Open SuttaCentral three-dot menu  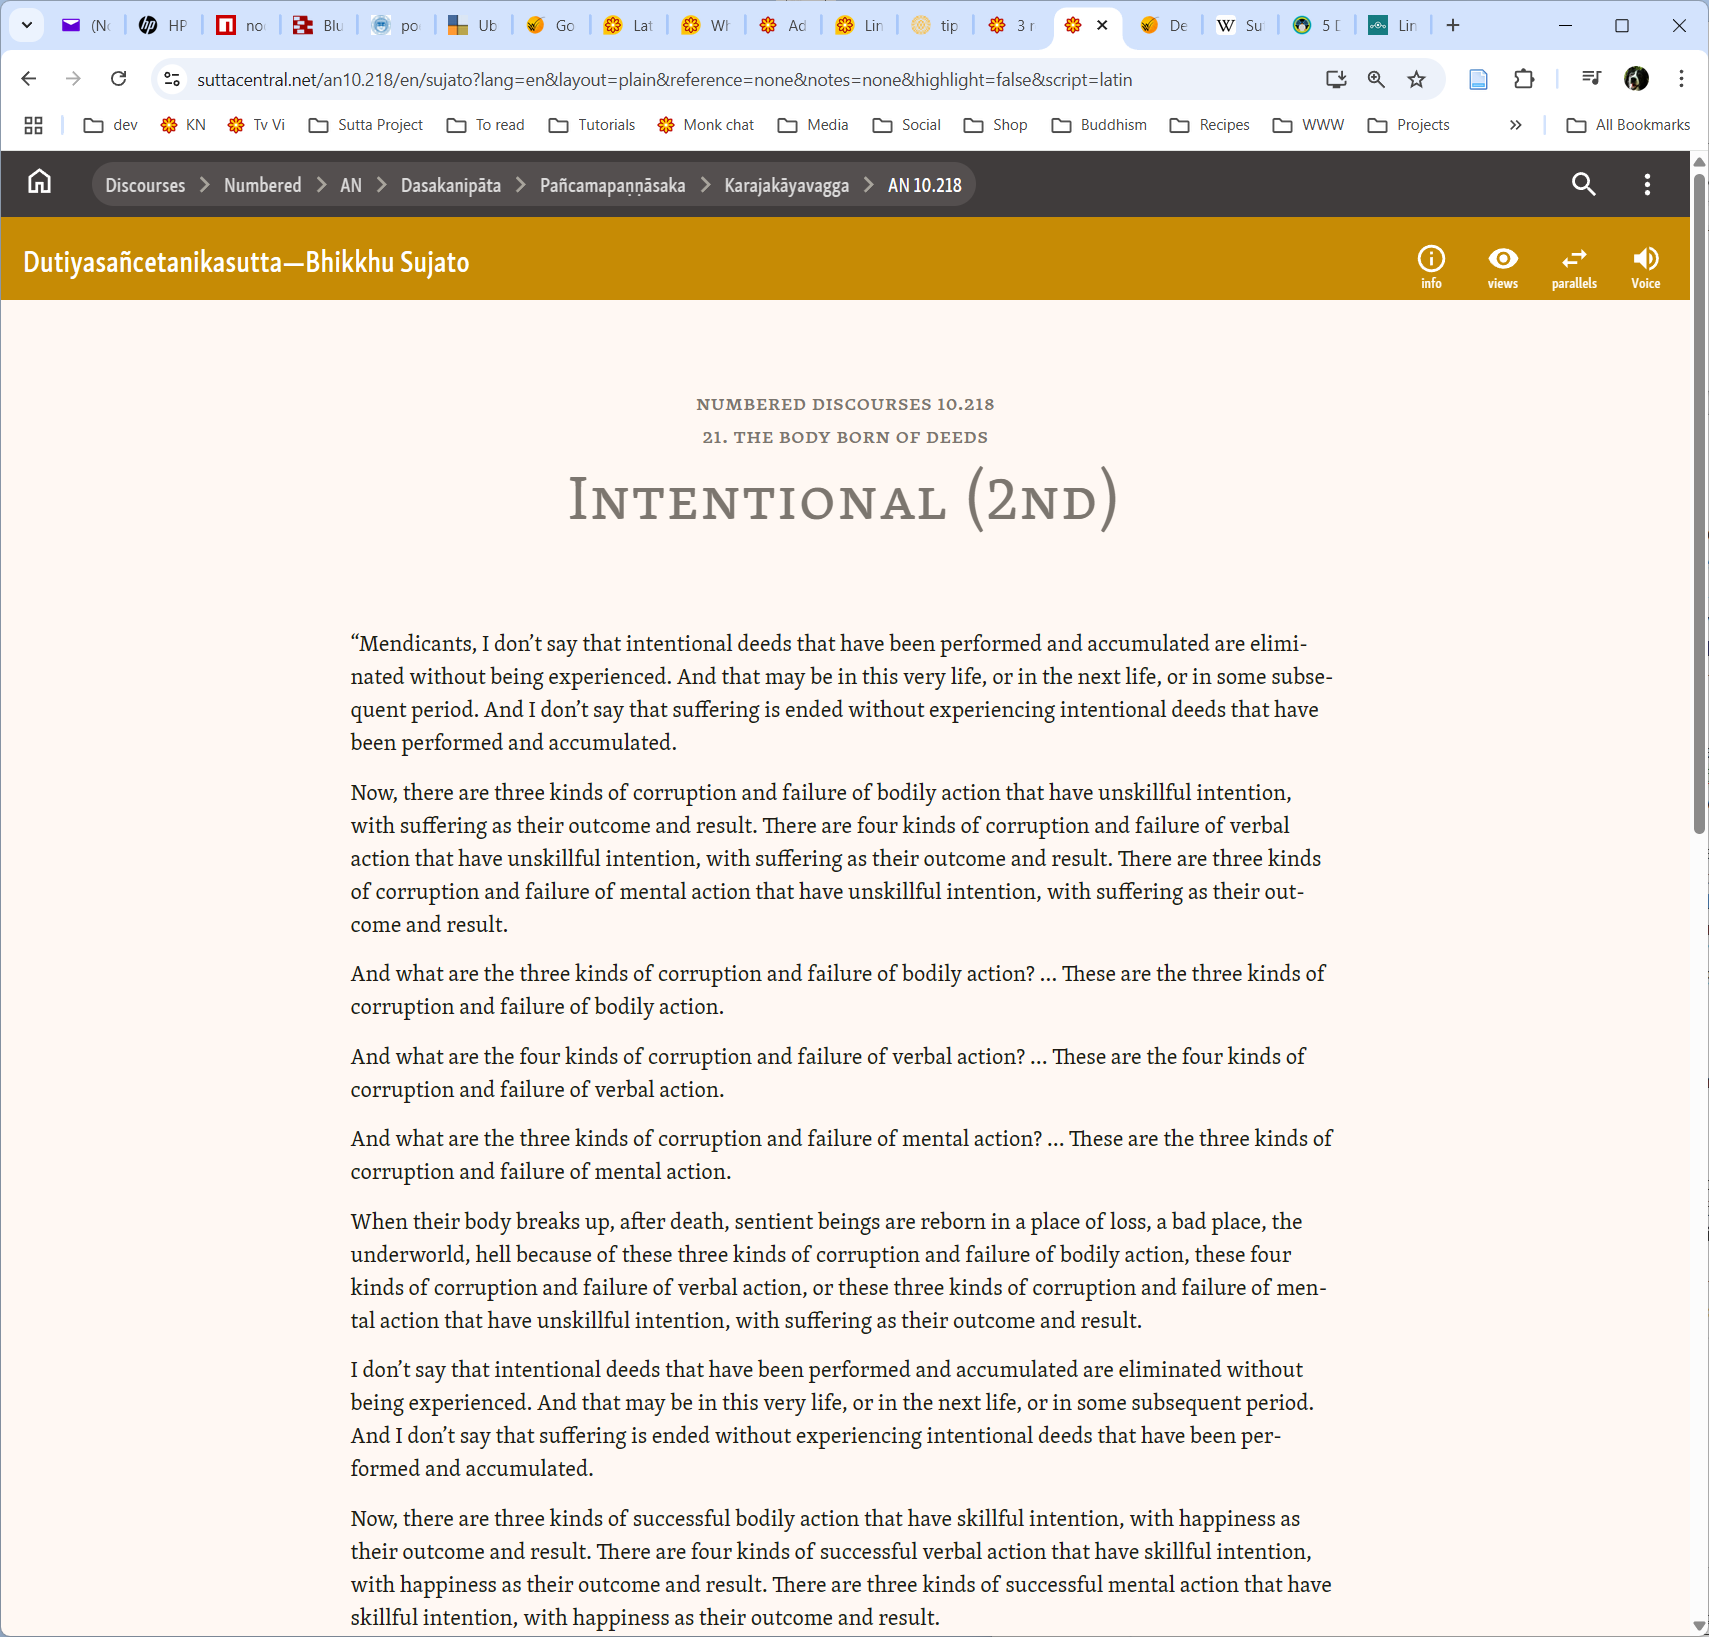click(x=1647, y=184)
